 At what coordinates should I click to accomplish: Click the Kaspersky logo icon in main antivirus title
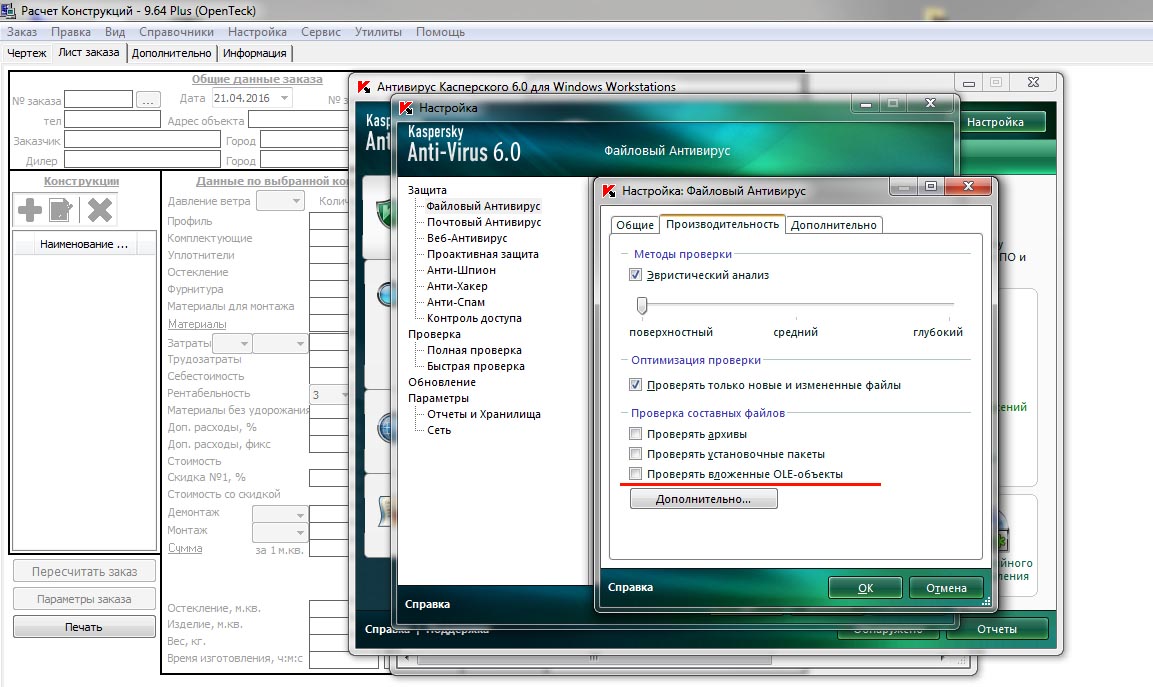363,87
